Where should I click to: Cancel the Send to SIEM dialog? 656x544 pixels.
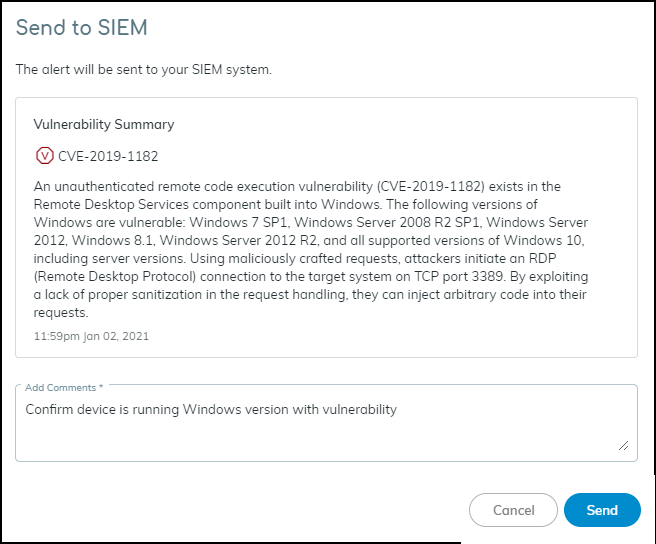point(513,510)
